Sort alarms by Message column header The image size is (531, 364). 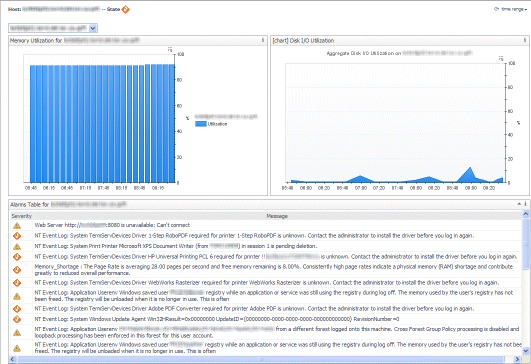(277, 216)
